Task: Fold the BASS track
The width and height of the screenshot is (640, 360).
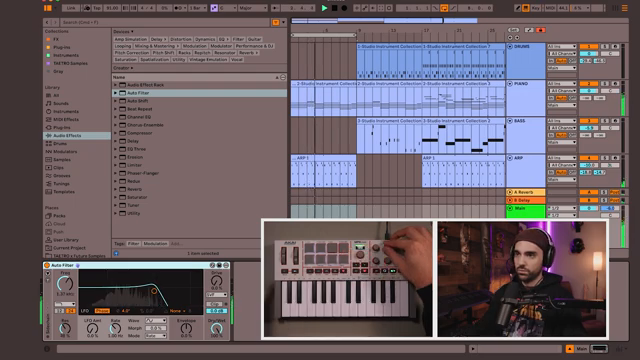Action: pyautogui.click(x=510, y=121)
